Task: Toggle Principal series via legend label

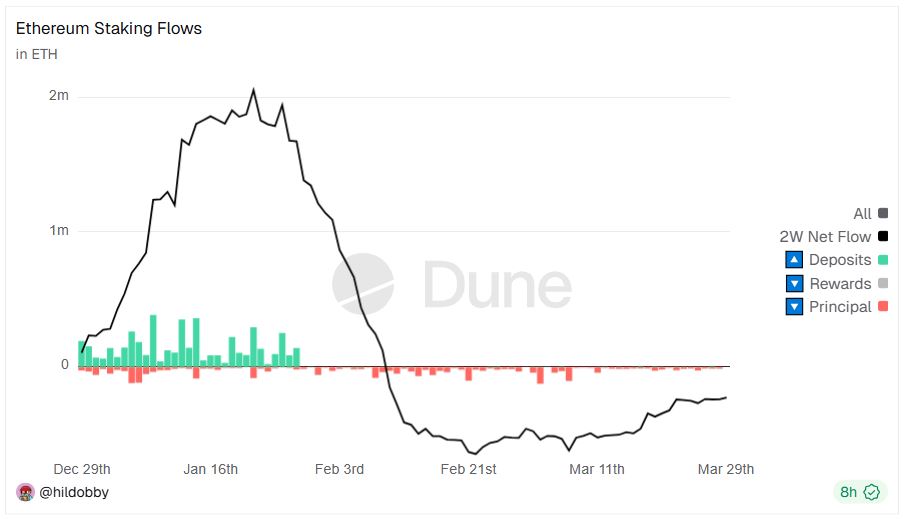Action: coord(840,307)
